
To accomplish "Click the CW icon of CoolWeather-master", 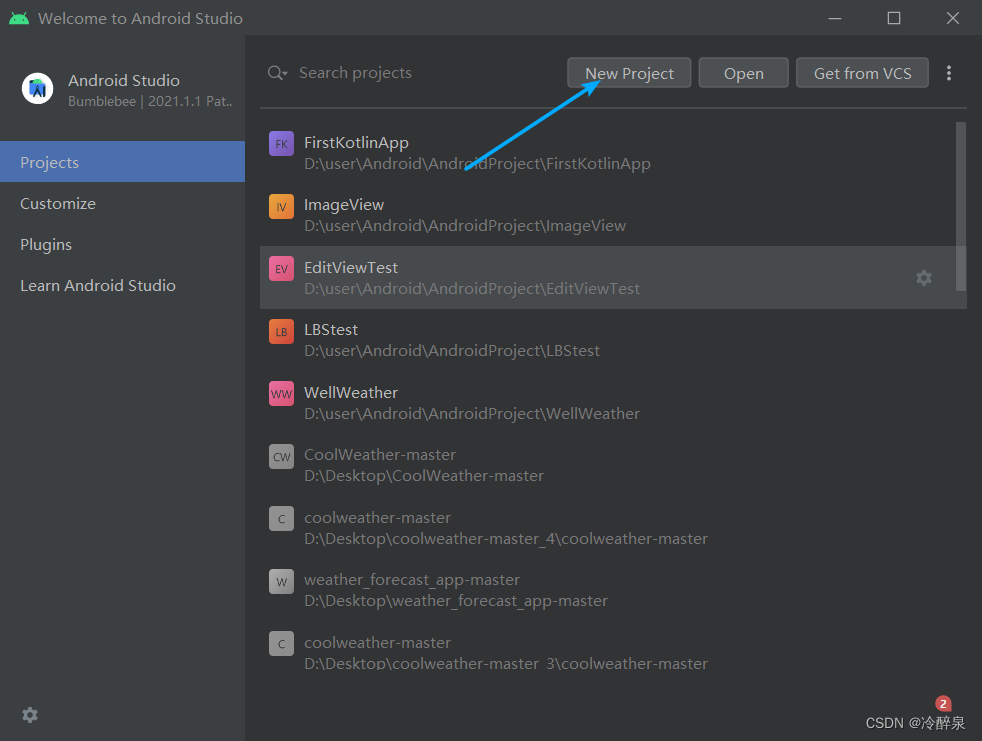I will (x=281, y=456).
